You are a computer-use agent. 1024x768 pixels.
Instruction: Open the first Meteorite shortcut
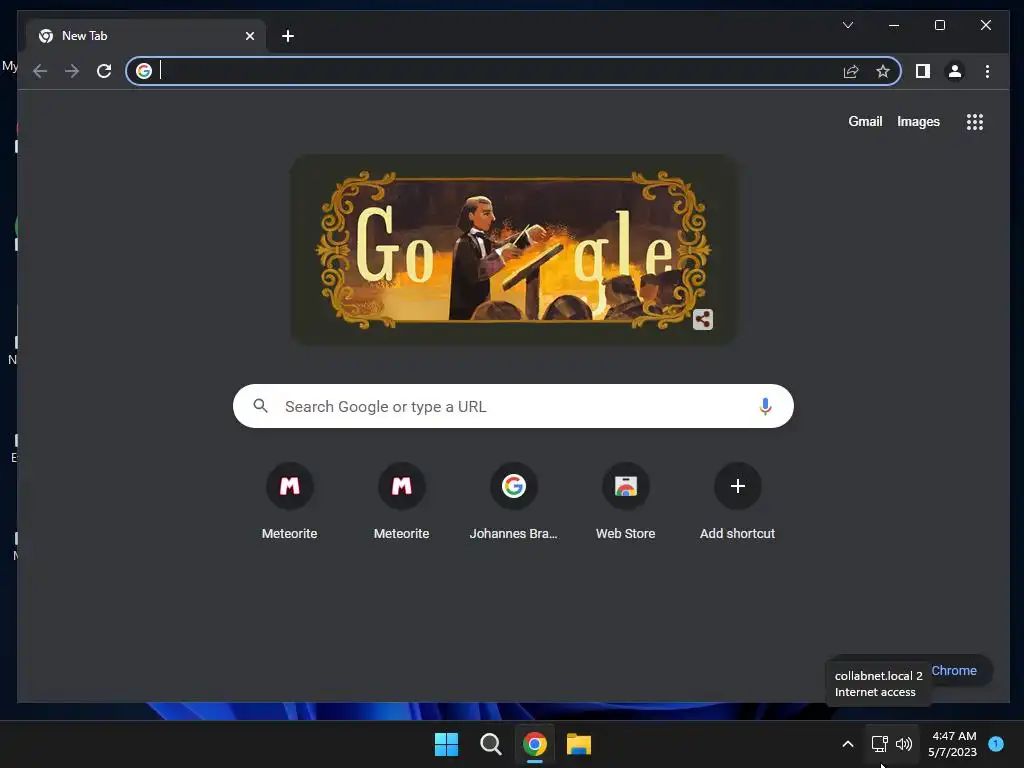coord(289,502)
